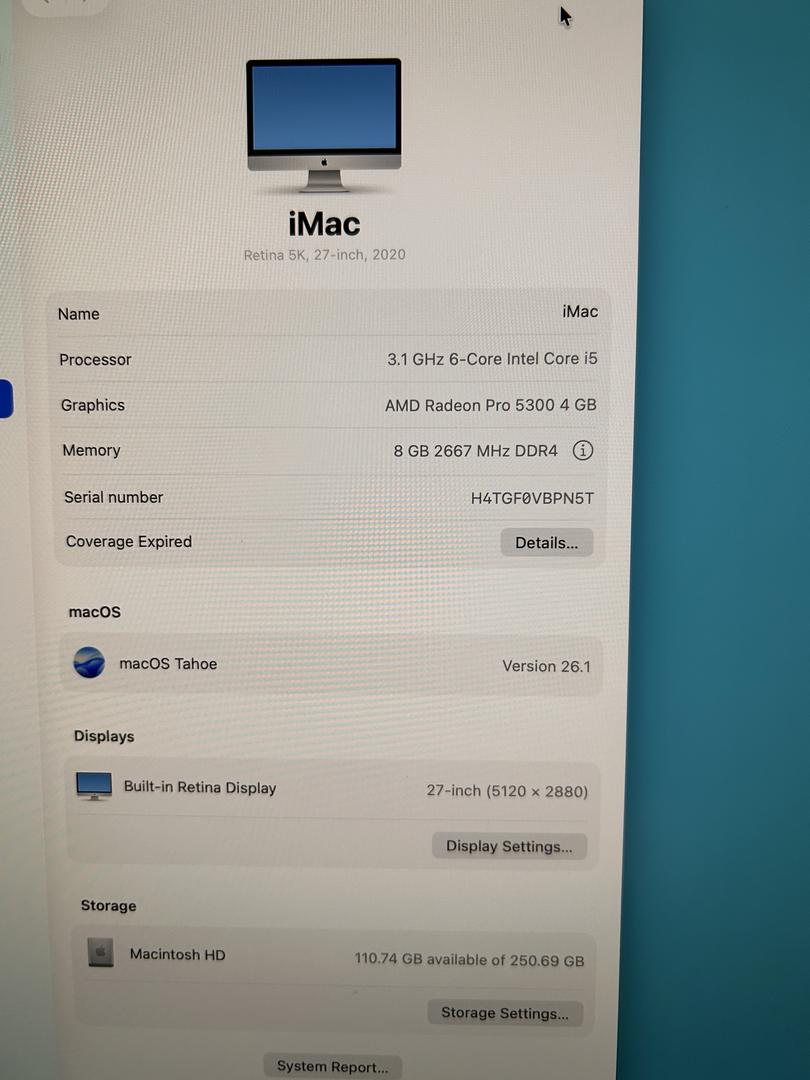Click the Memory label
Screen dimensions: 810x1080
point(92,450)
